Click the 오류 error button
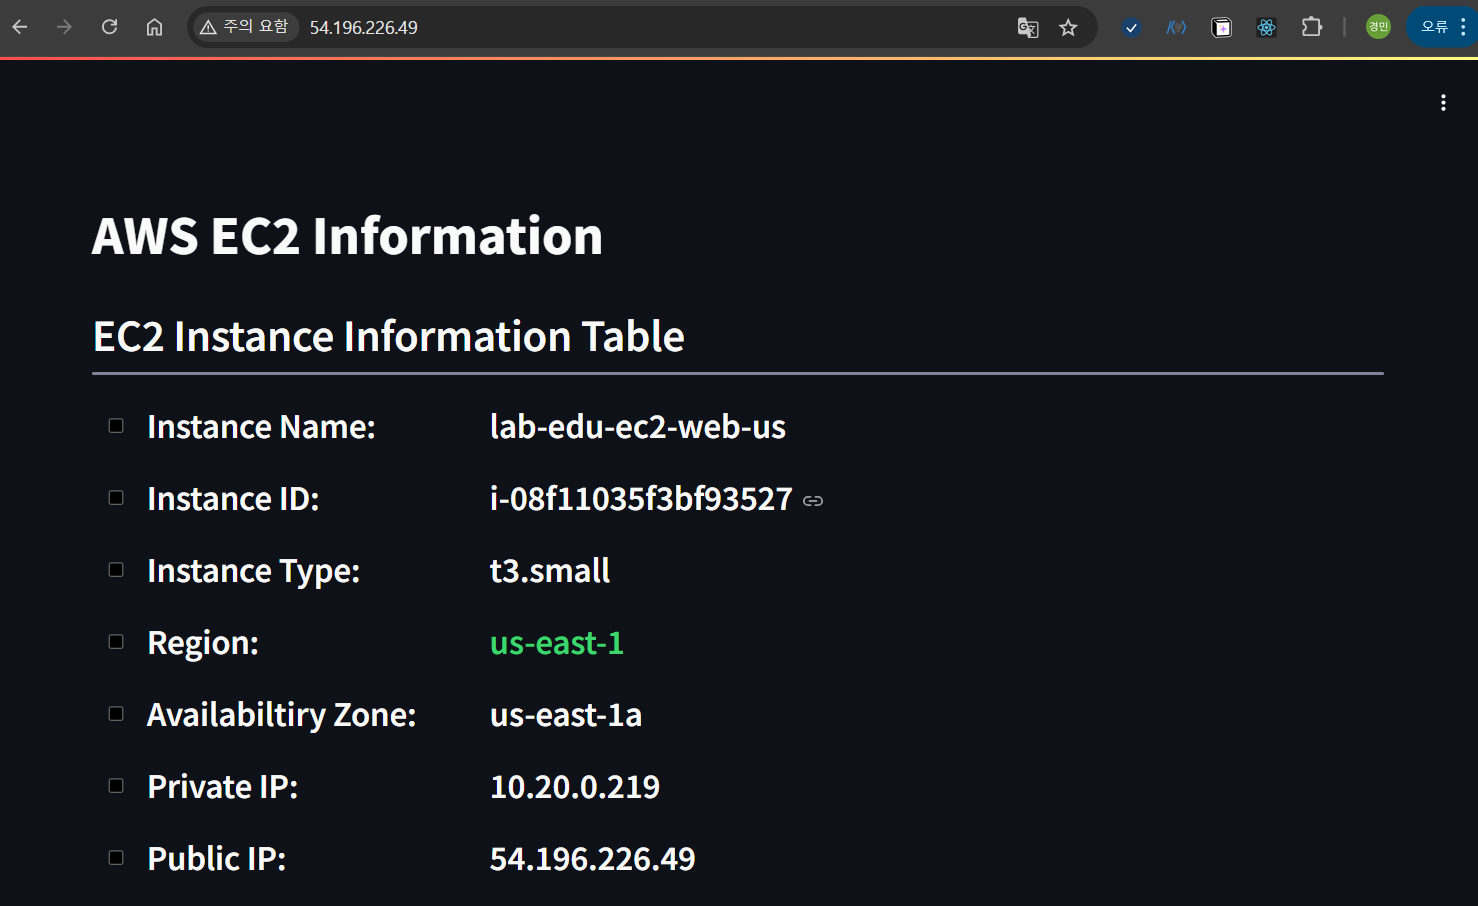This screenshot has height=906, width=1478. [1442, 27]
